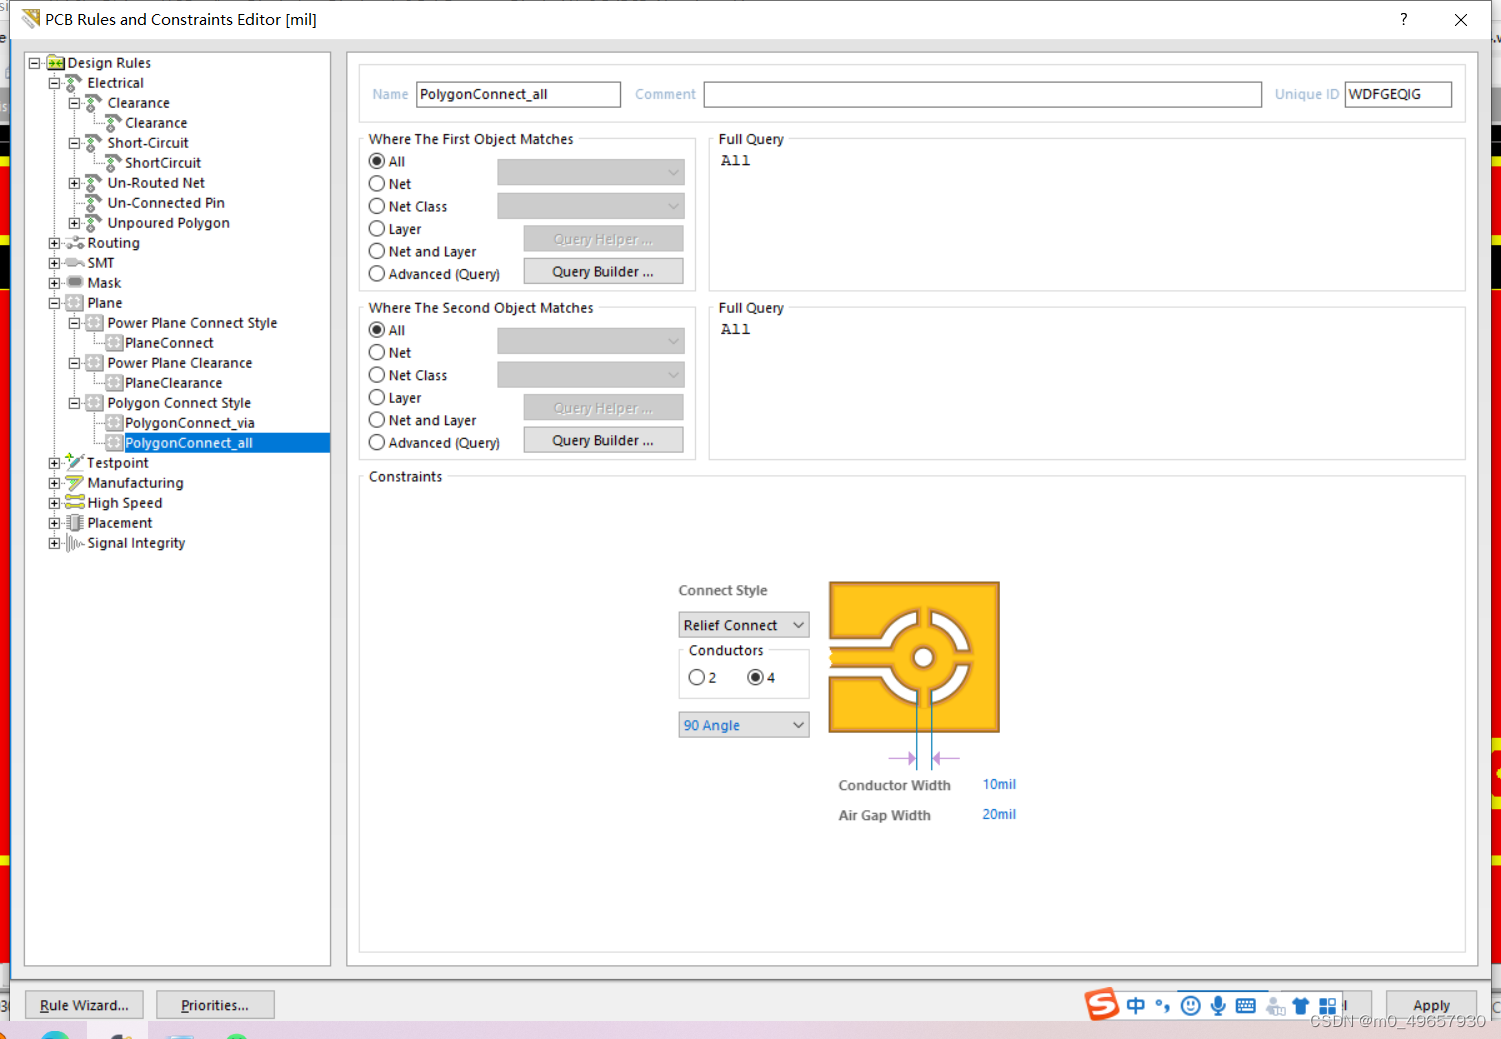This screenshot has height=1039, width=1501.
Task: Click the relief connect preview diagram
Action: 914,657
